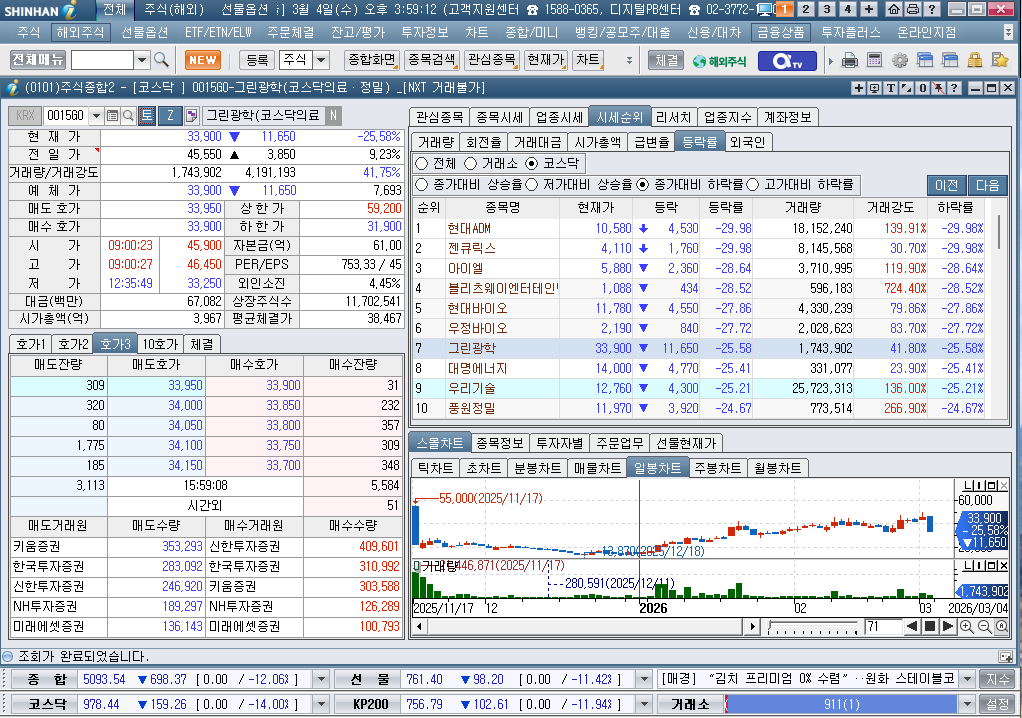Click the plus icon in inner window title bar
The width and height of the screenshot is (1022, 718).
(x=858, y=88)
